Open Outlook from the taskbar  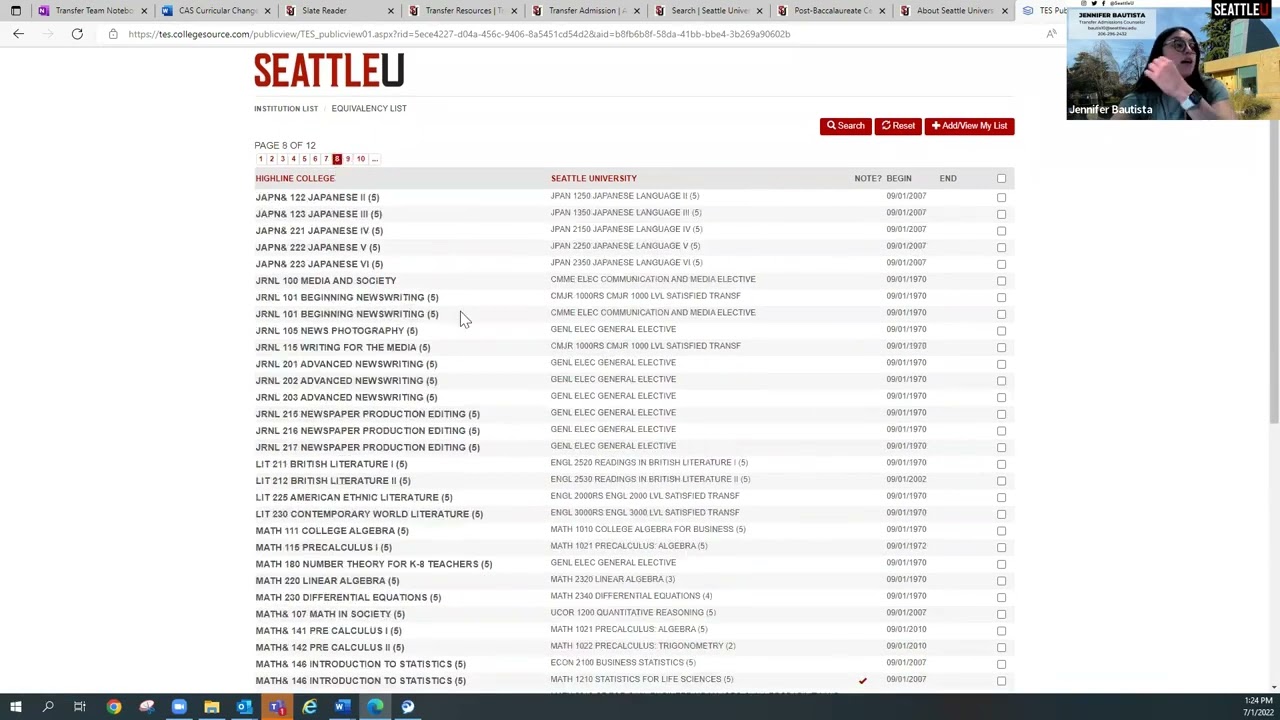[x=244, y=707]
